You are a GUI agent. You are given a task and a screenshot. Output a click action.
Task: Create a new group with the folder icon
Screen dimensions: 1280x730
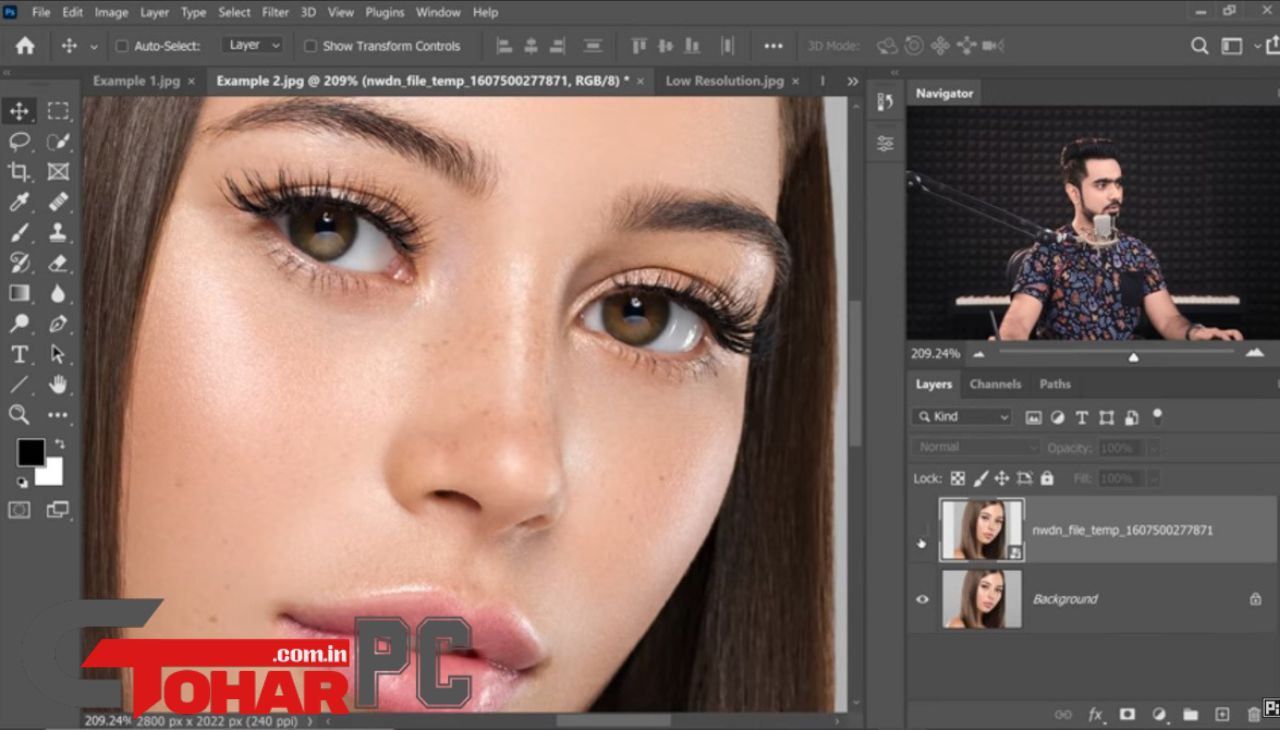pos(1190,714)
